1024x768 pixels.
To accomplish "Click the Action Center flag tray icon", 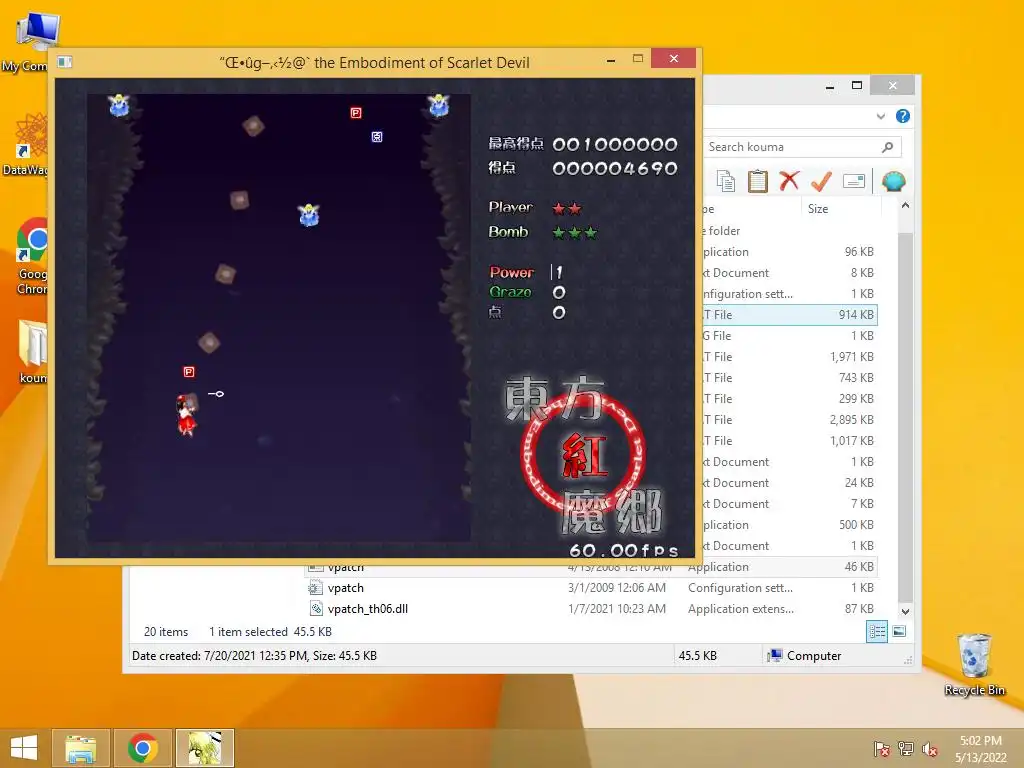I will 881,749.
